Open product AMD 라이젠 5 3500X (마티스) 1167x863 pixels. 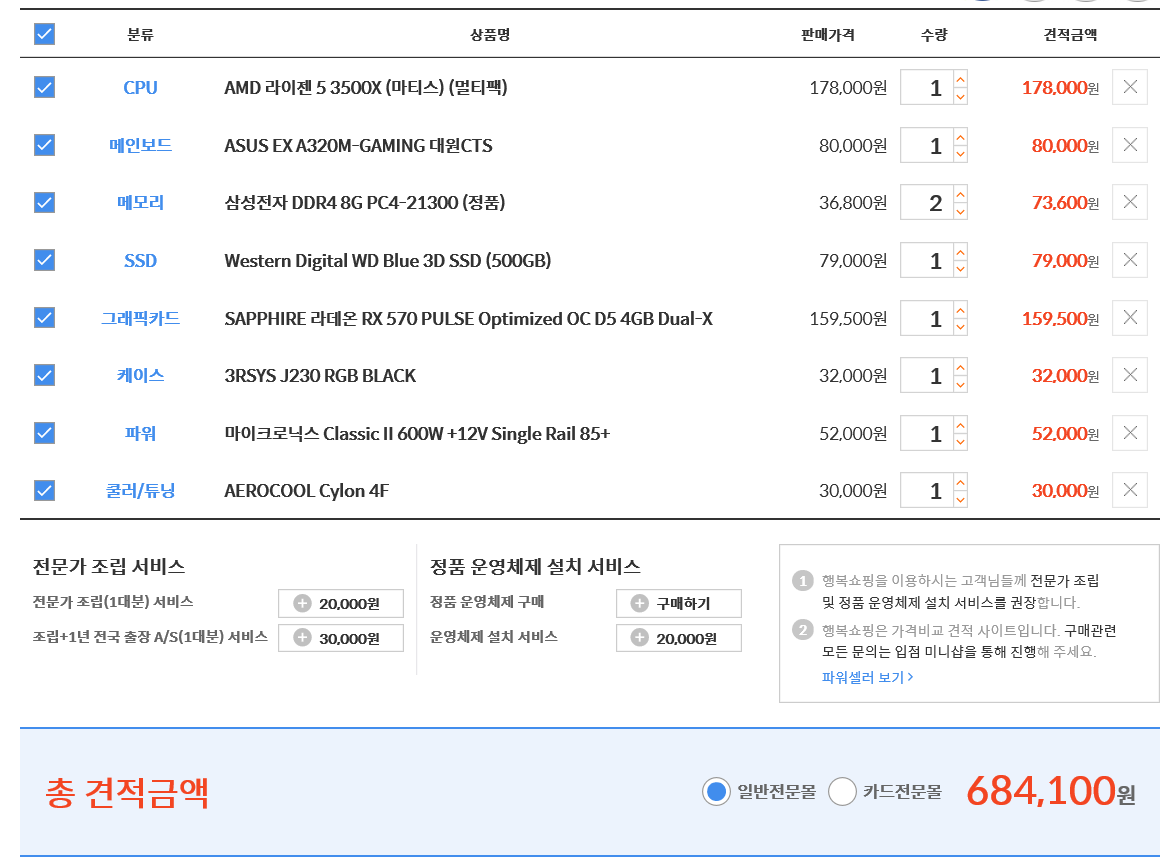click(x=365, y=88)
